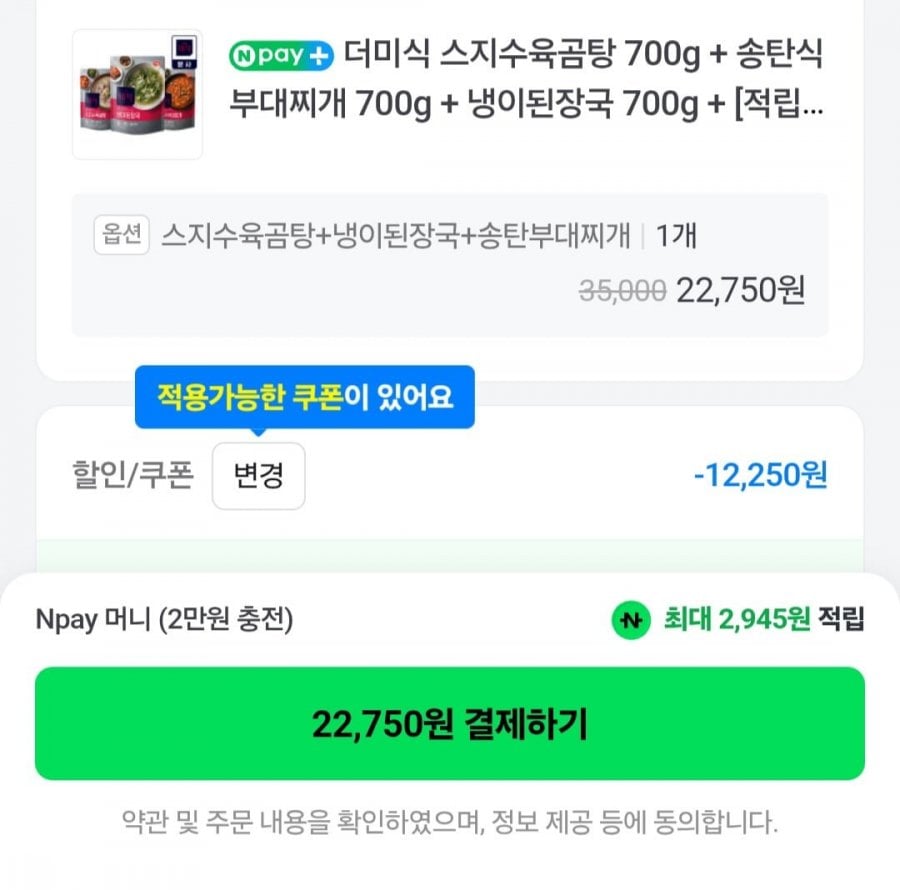Click the 최대 2,945원 적립 reward text

click(x=763, y=619)
